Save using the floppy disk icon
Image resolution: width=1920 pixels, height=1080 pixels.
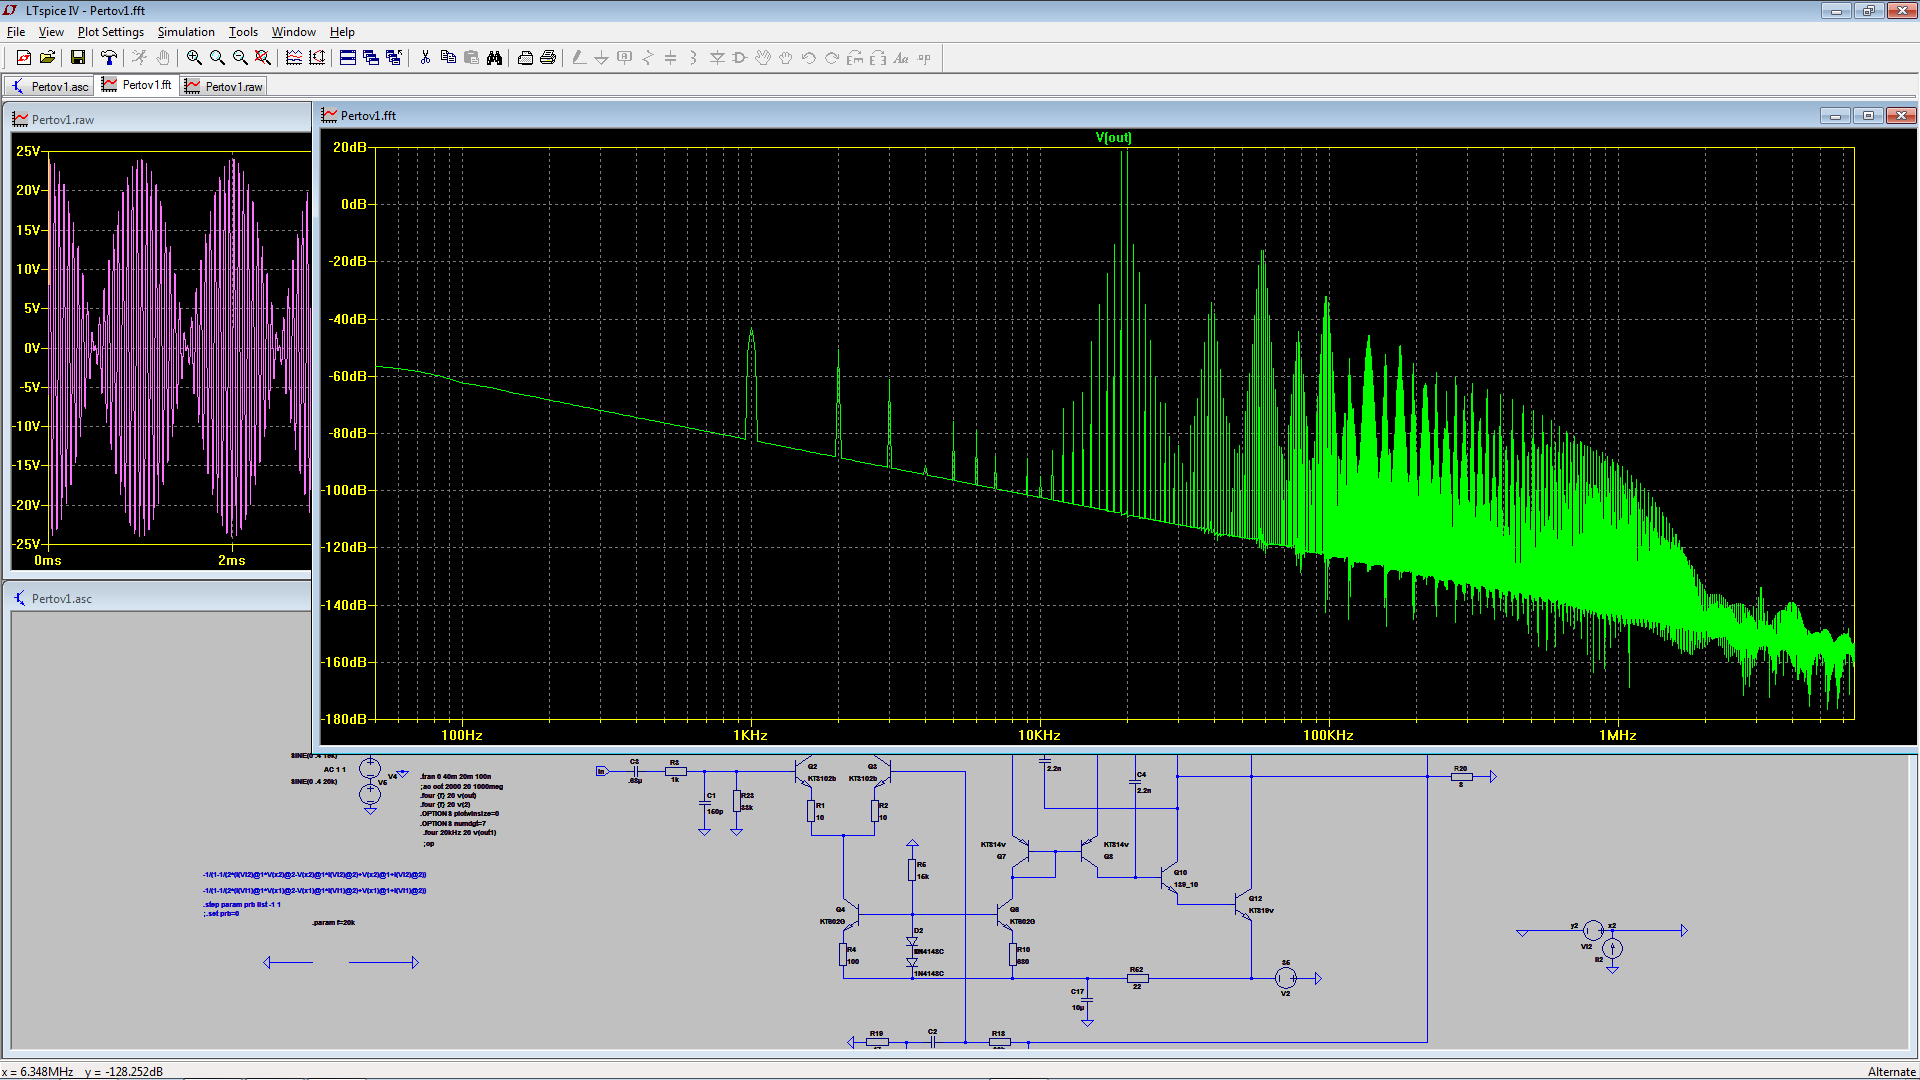coord(77,58)
